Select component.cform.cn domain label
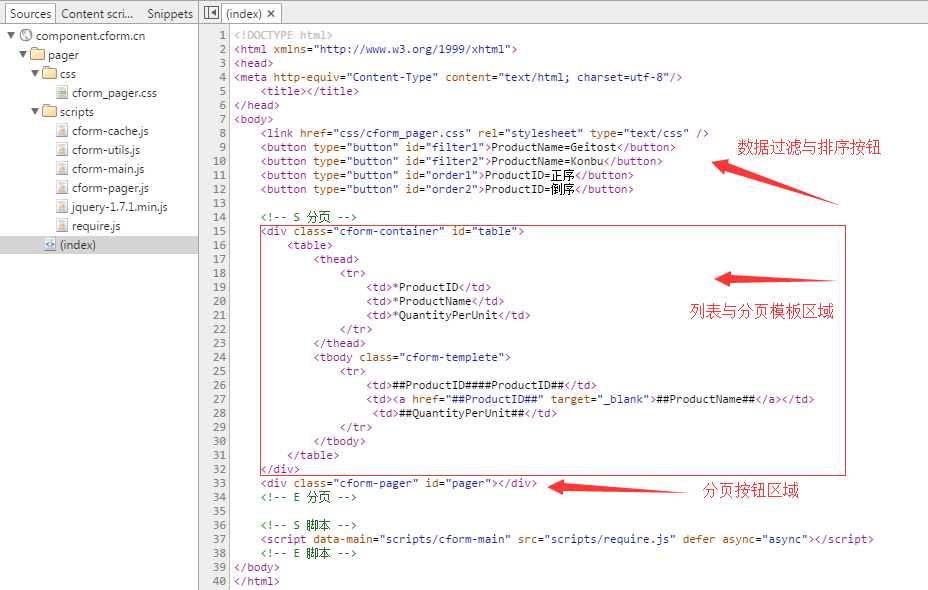This screenshot has width=928, height=590. [x=90, y=36]
